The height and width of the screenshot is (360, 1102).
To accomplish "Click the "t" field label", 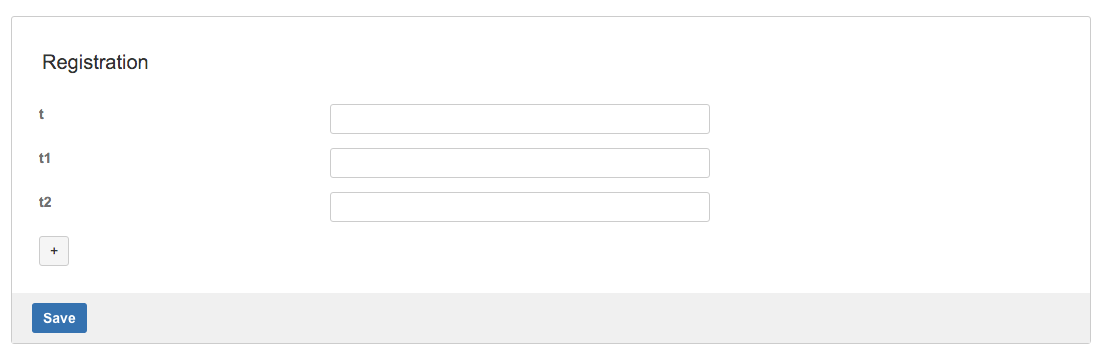I will point(41,114).
